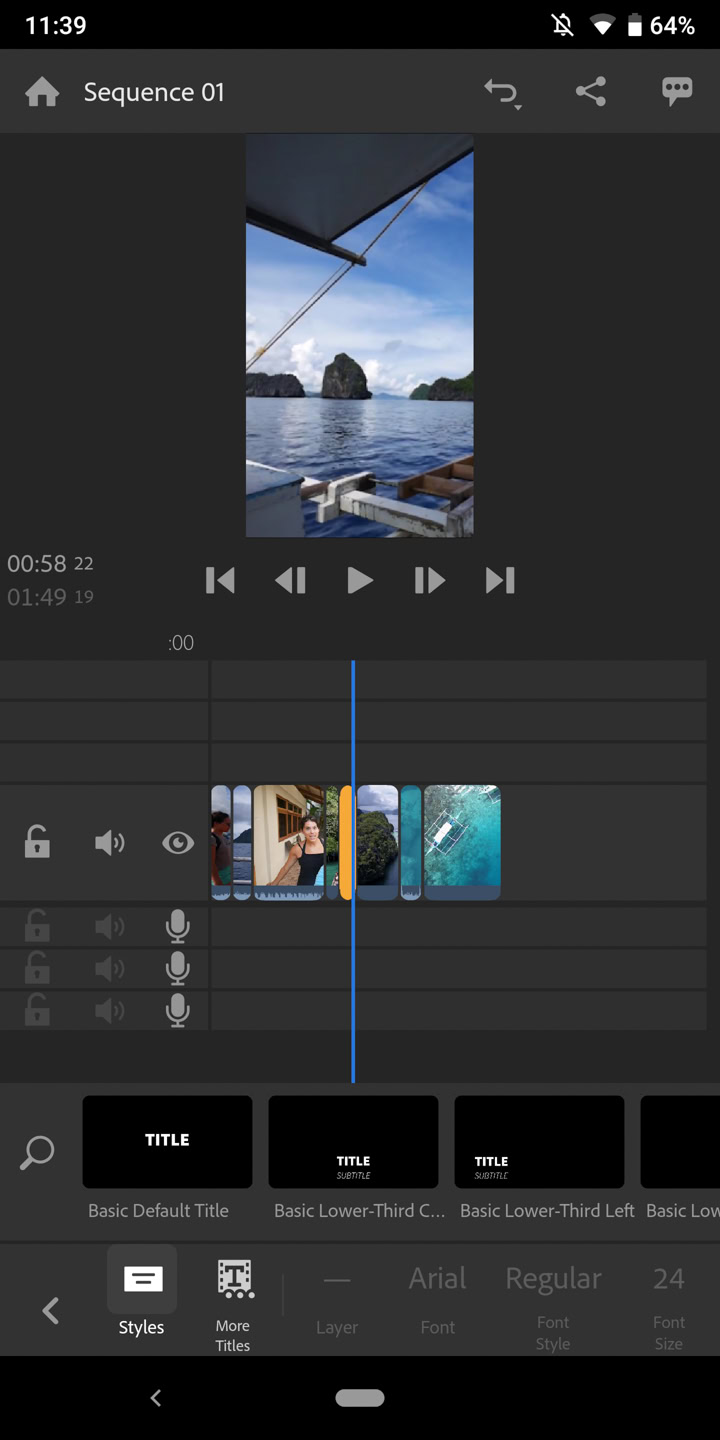This screenshot has height=1440, width=720.
Task: Play the sequence preview
Action: (x=359, y=580)
